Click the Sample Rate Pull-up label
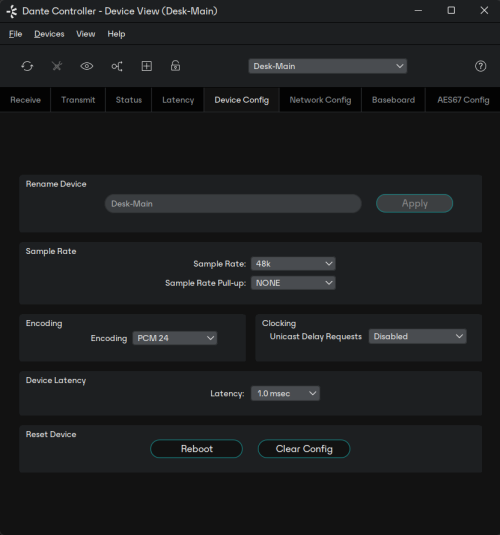 tap(205, 283)
